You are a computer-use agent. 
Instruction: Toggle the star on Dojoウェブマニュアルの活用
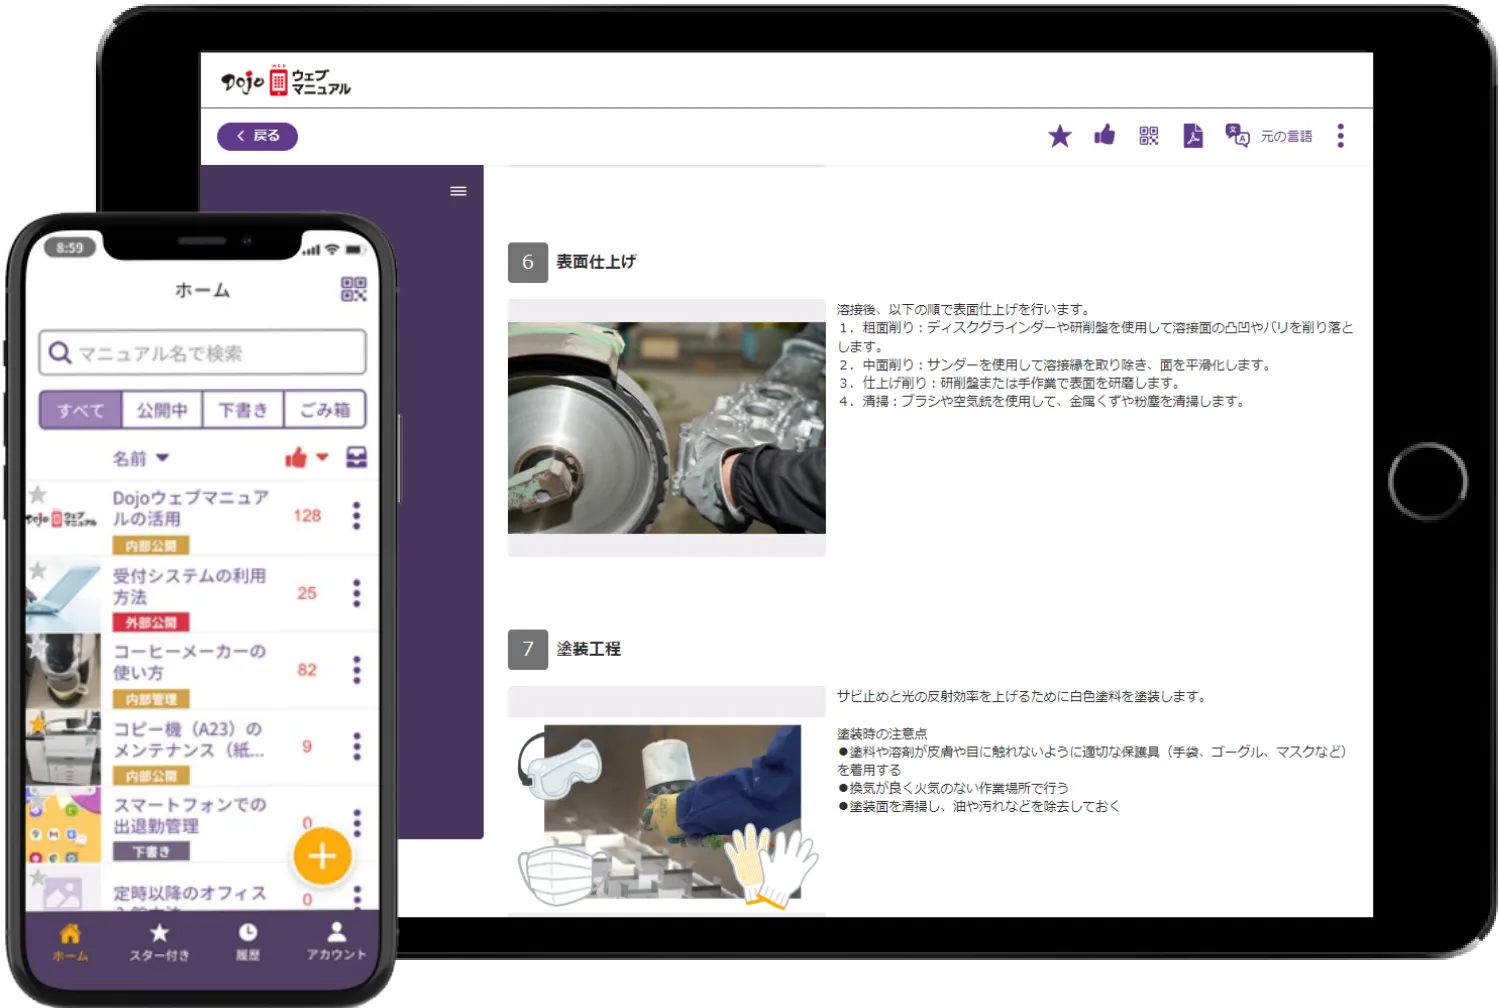tap(38, 496)
